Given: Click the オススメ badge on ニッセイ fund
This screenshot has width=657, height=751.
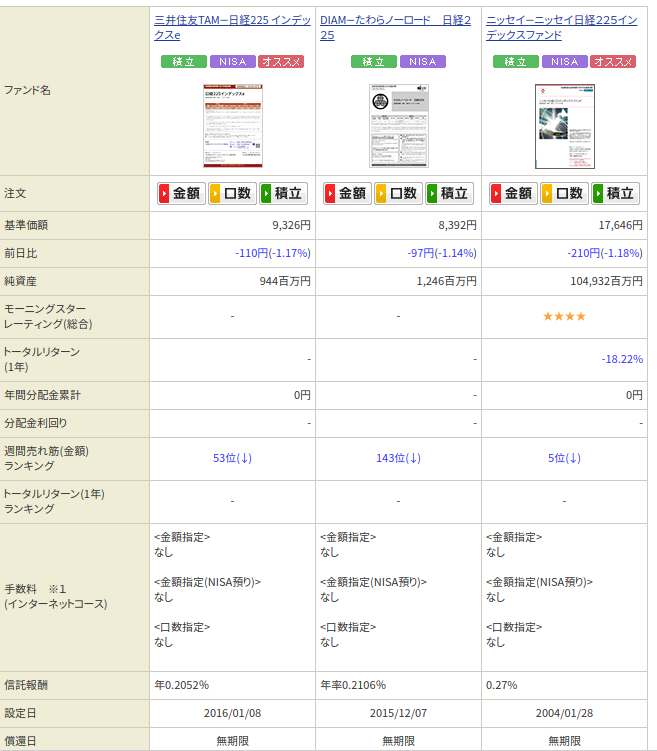Looking at the screenshot, I should (x=613, y=62).
